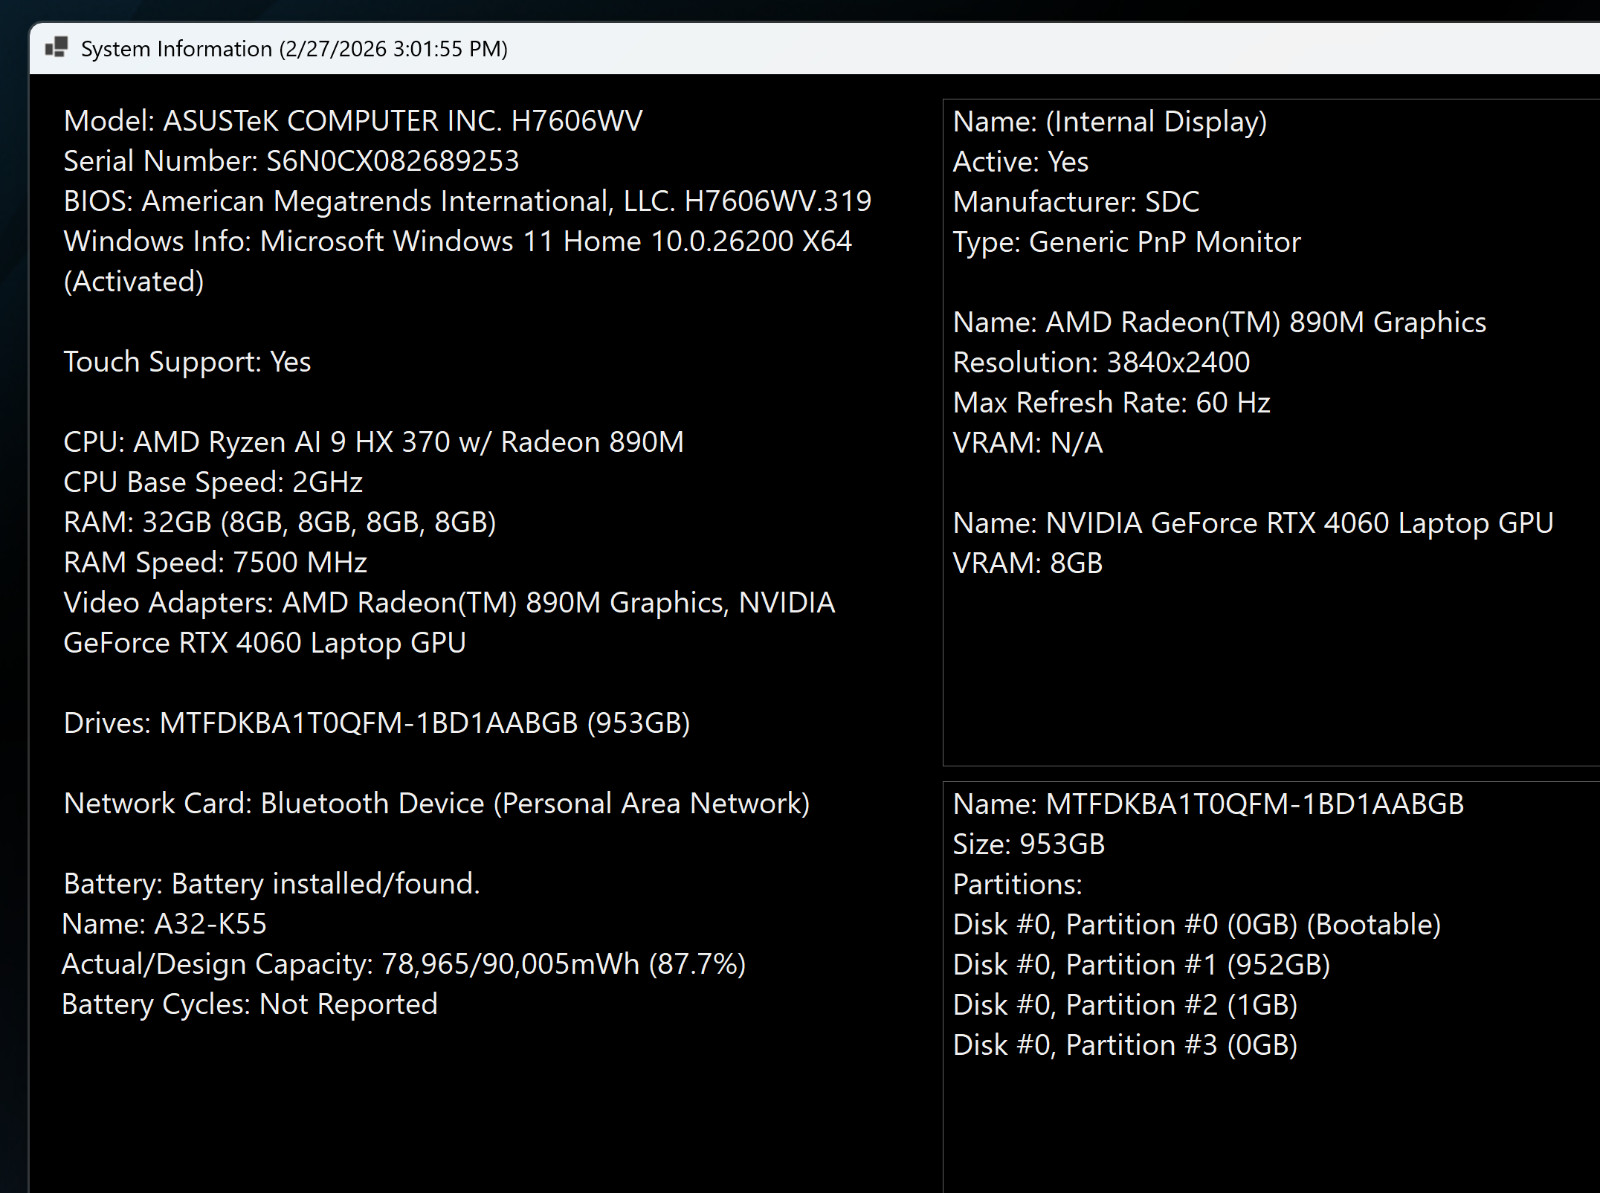Click Name: MTFDKBA1T0QFM-1BD1AABGB in the drive panel

click(1209, 804)
